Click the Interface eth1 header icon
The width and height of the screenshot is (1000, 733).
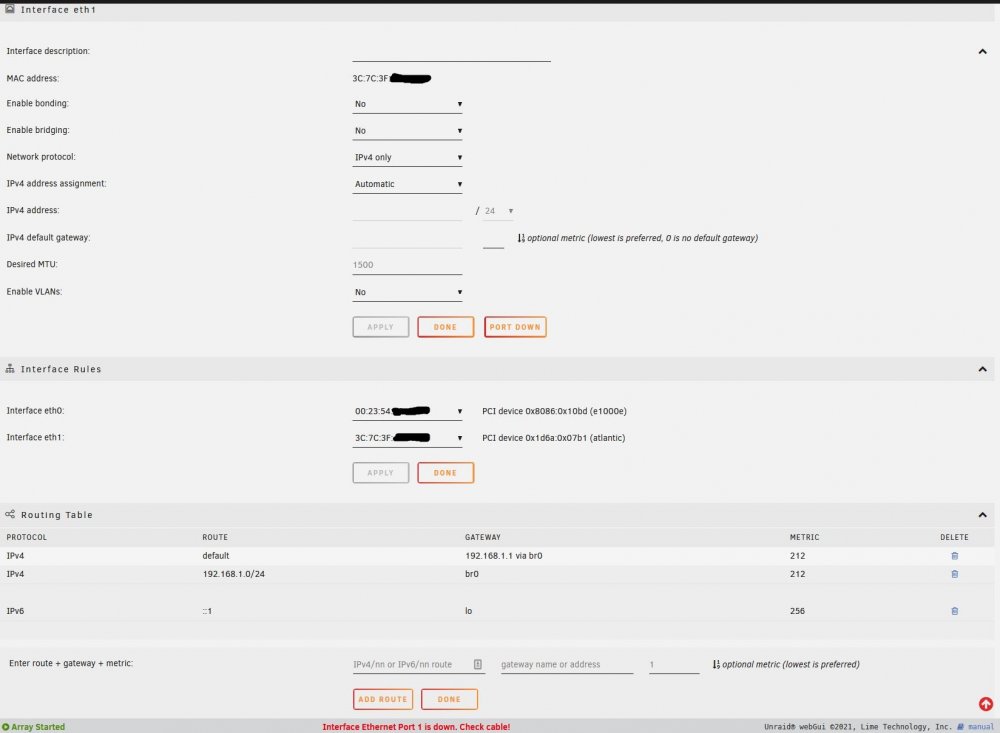point(10,9)
